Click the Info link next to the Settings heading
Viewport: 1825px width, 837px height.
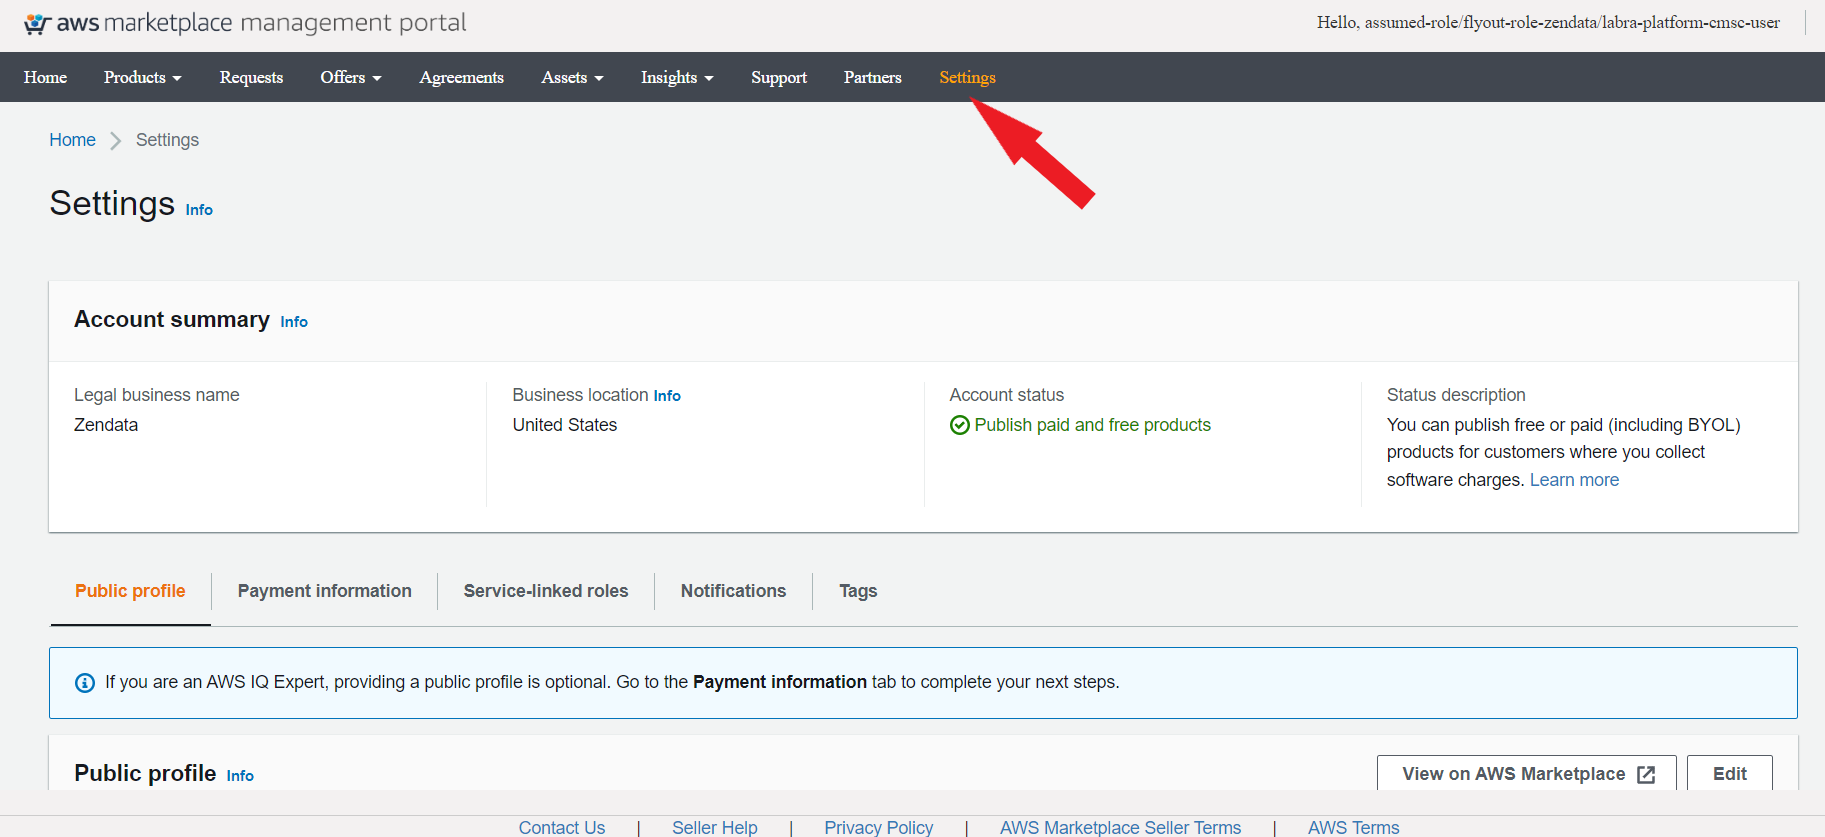tap(199, 210)
